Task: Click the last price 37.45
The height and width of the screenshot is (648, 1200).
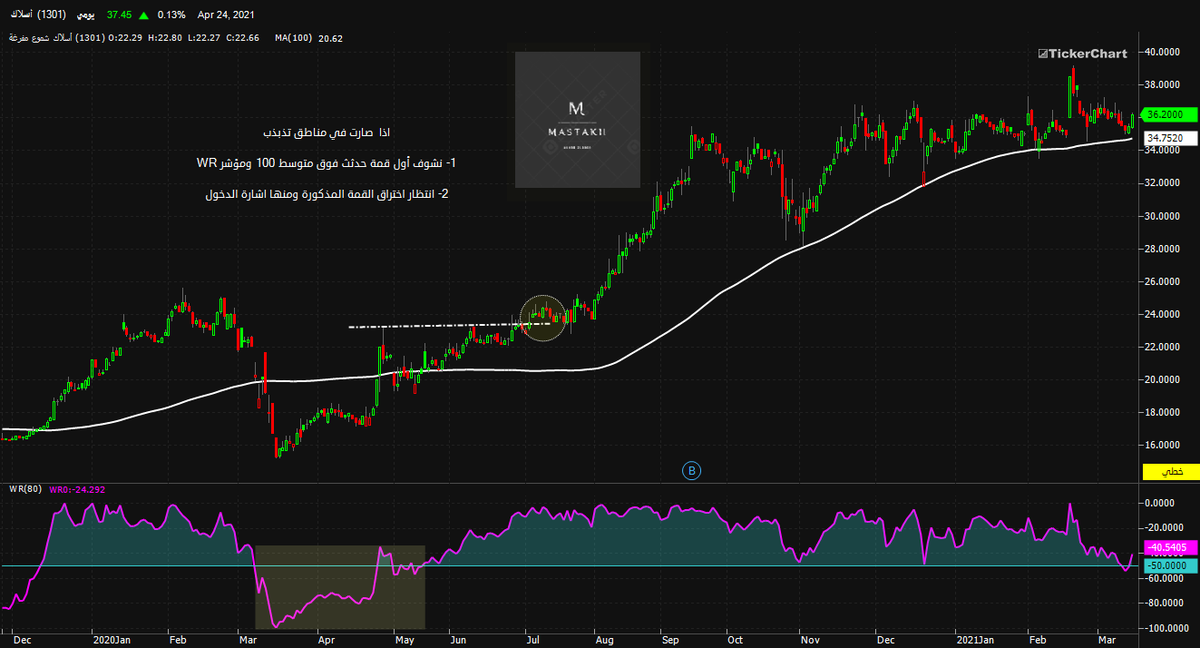Action: pos(120,16)
